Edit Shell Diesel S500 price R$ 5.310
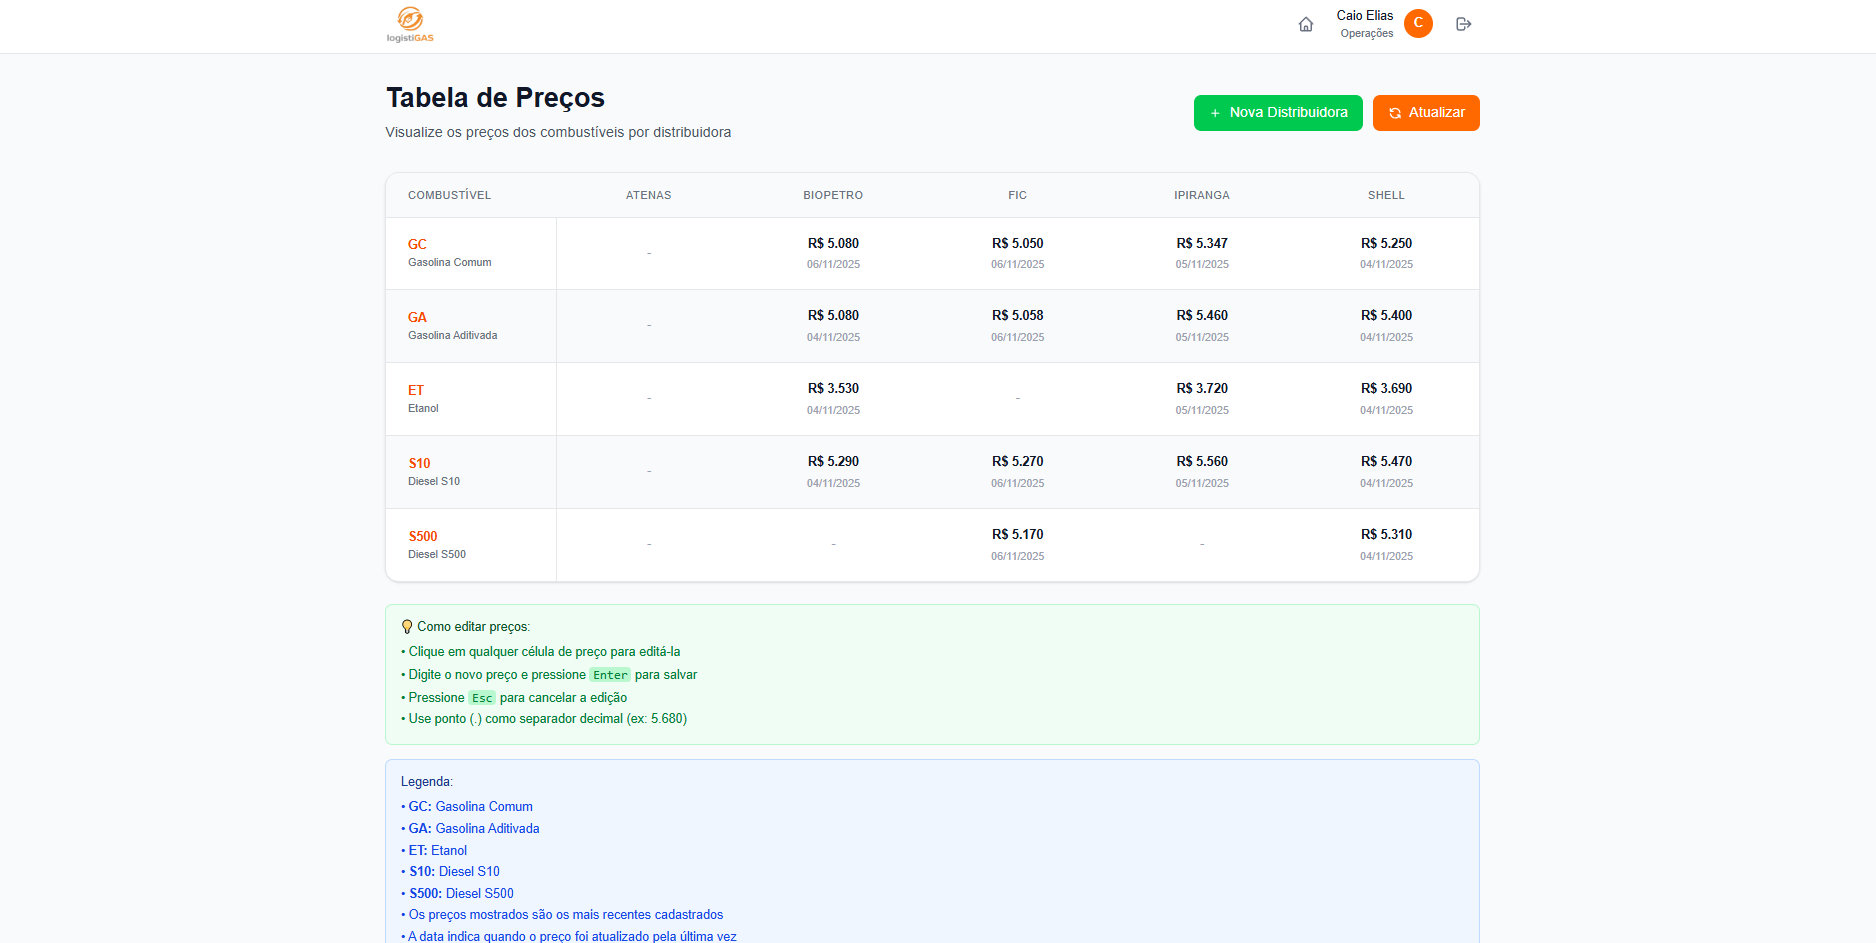The height and width of the screenshot is (943, 1876). pyautogui.click(x=1386, y=535)
